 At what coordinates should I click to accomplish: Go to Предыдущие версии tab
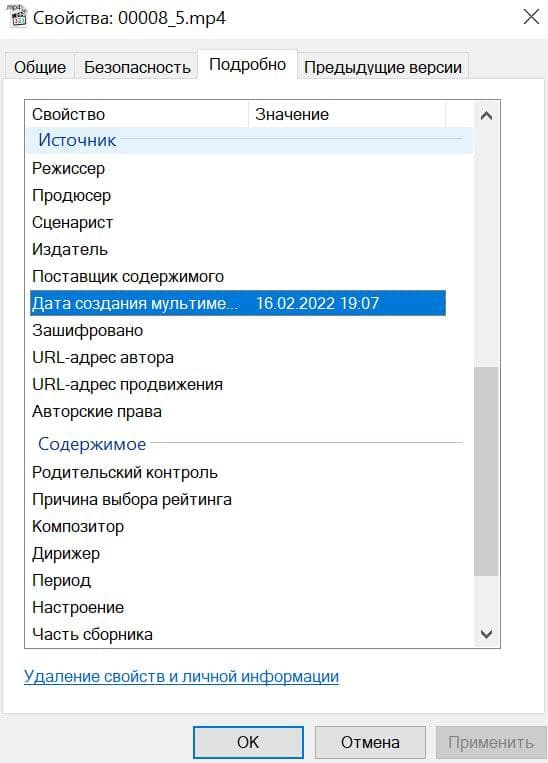[x=383, y=67]
